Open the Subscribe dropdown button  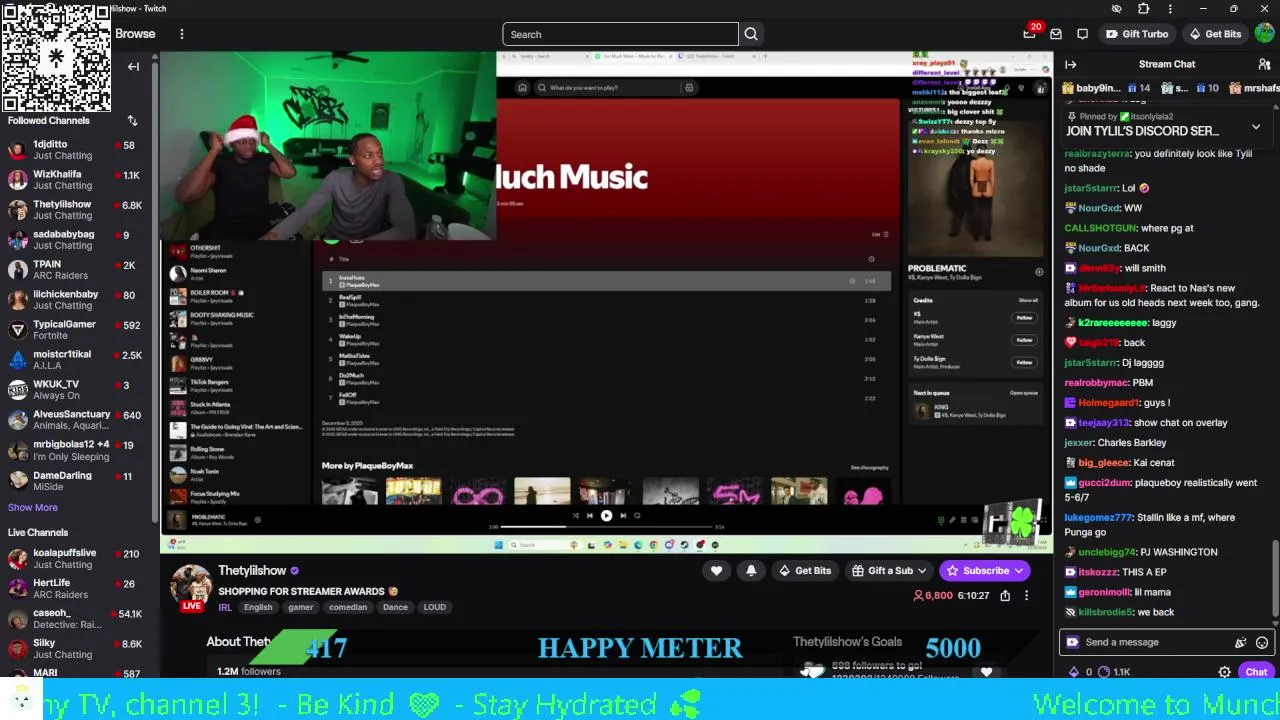pos(985,570)
